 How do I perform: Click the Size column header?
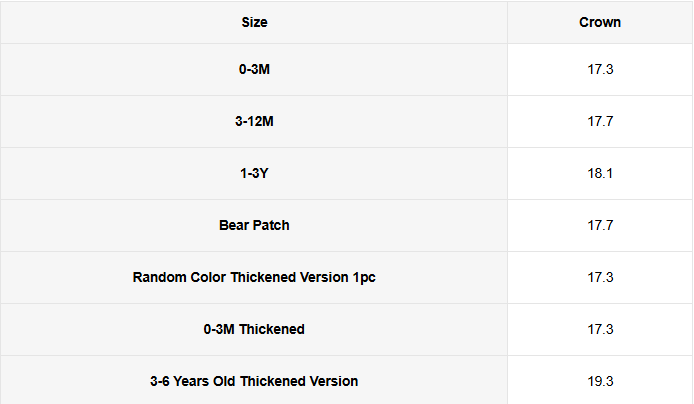click(x=254, y=22)
